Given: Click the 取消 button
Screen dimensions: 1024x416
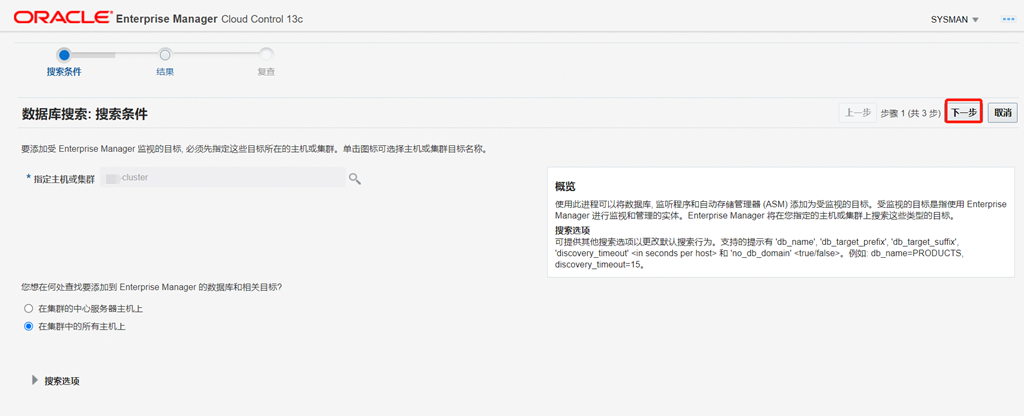Looking at the screenshot, I should [1002, 113].
